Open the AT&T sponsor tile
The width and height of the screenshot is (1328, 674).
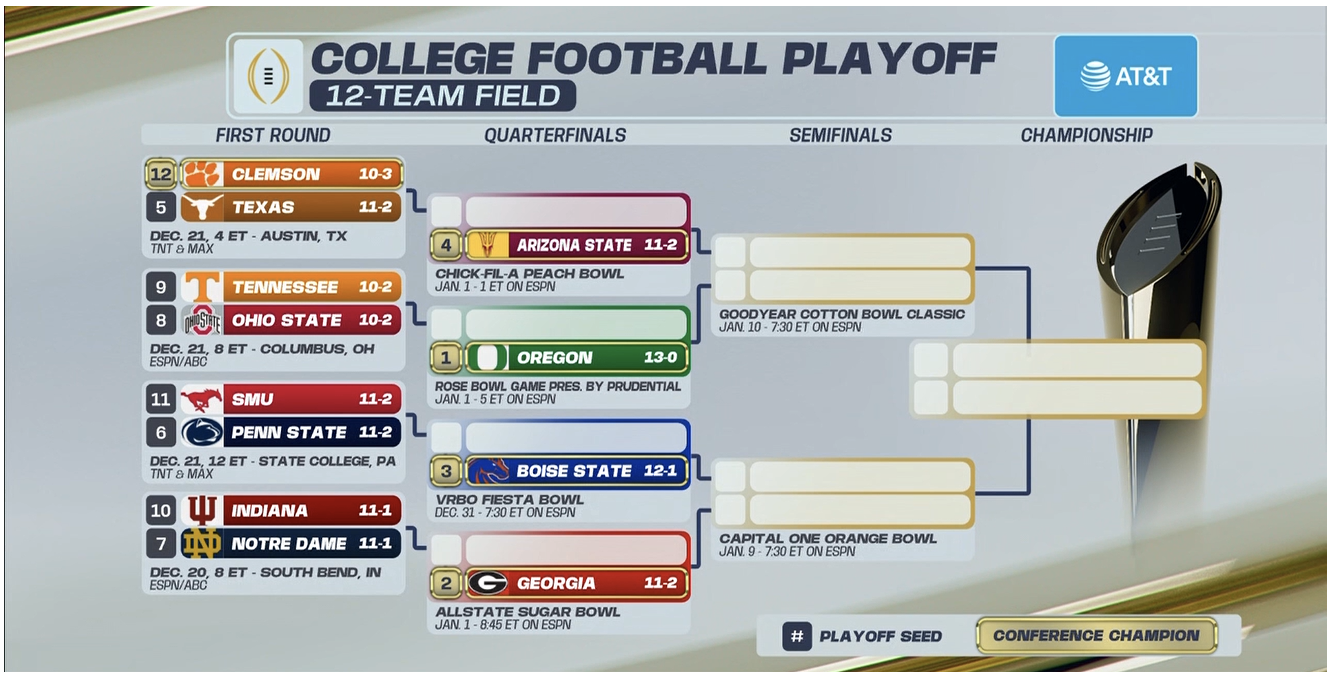[1125, 76]
